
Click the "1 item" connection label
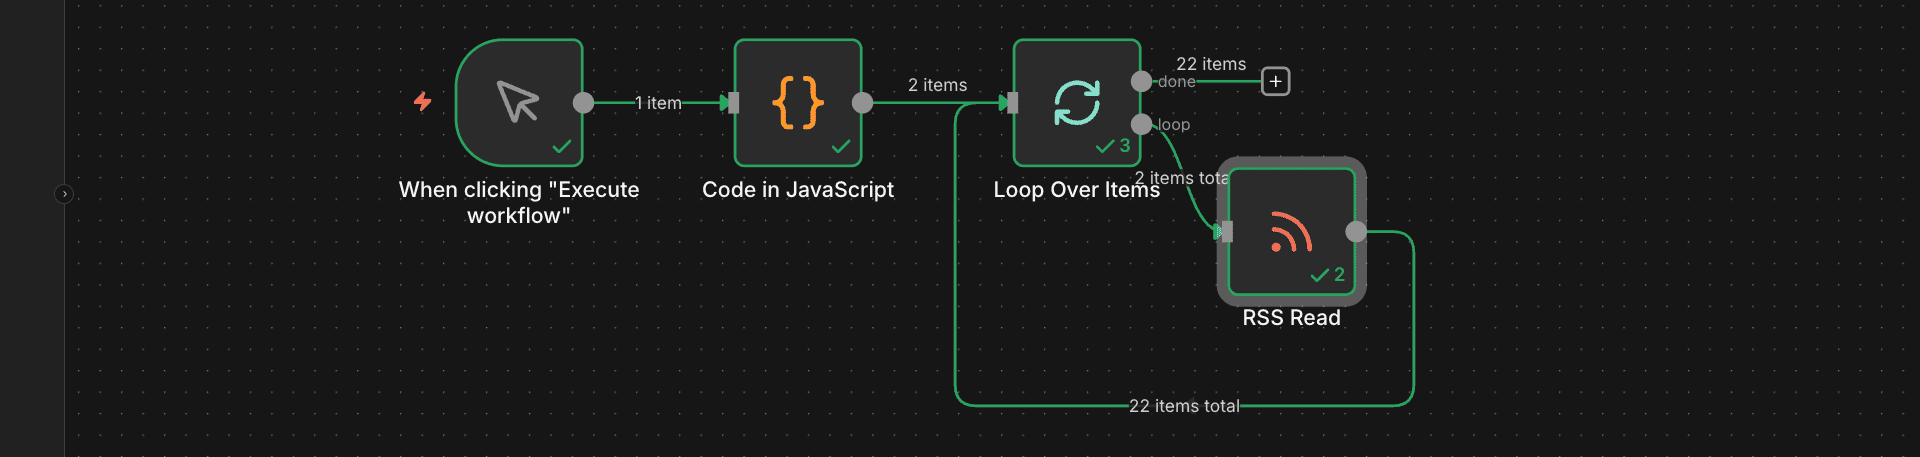click(x=658, y=103)
